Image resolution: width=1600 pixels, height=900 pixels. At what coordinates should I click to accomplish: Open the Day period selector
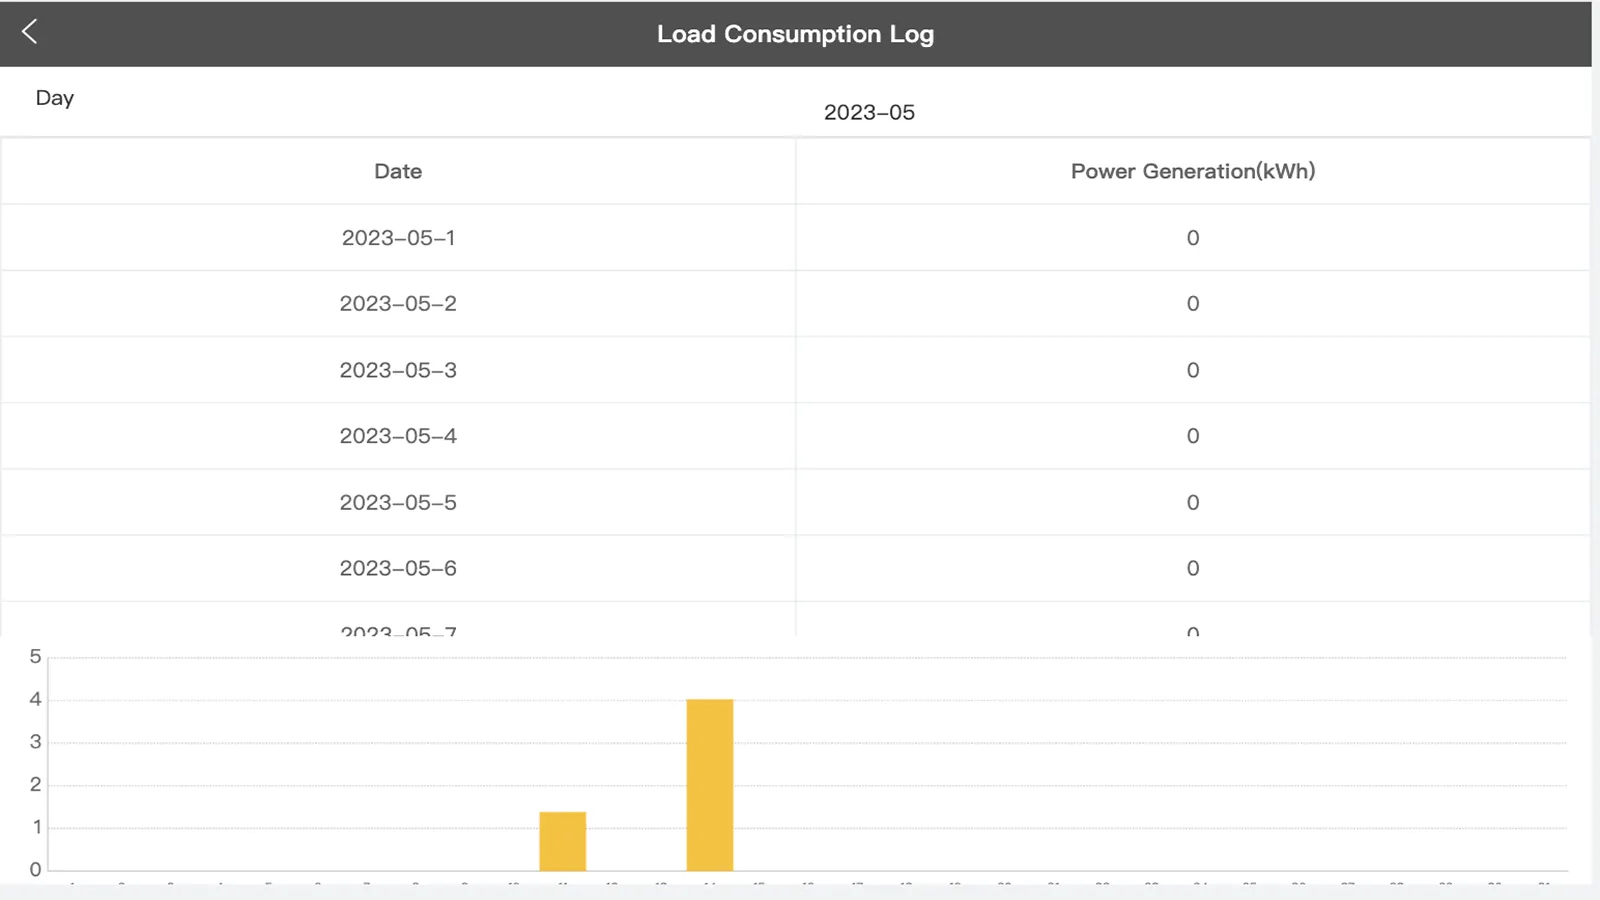tap(55, 97)
